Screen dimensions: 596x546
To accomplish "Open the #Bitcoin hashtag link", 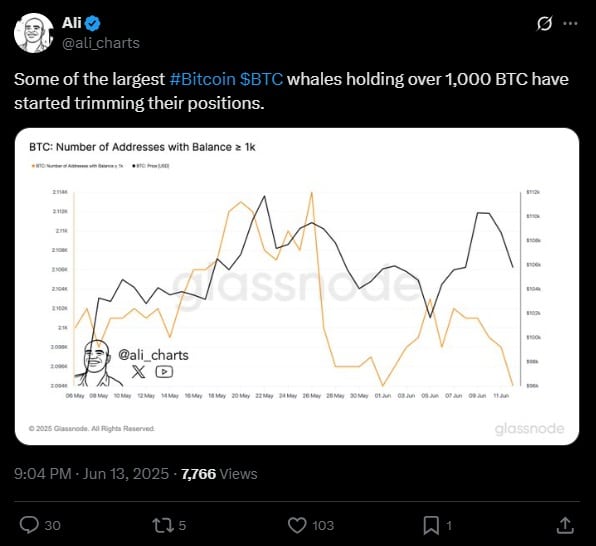I will 203,79.
